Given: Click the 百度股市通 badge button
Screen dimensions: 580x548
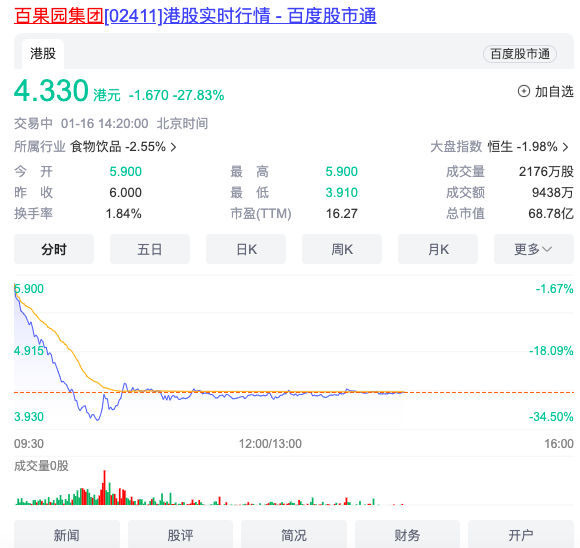Looking at the screenshot, I should 520,54.
